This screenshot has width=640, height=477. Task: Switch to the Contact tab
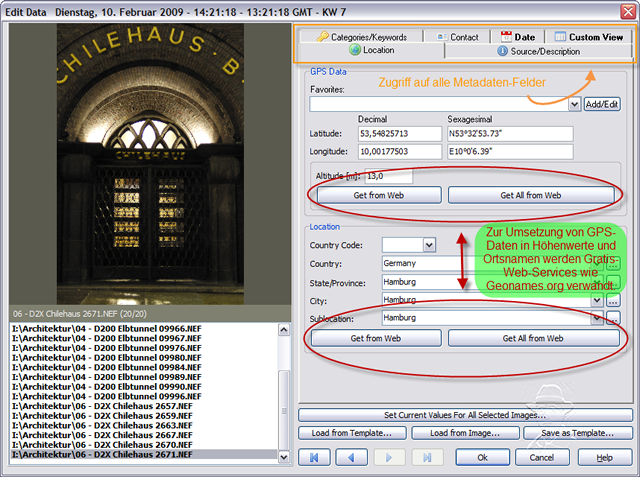click(x=457, y=37)
